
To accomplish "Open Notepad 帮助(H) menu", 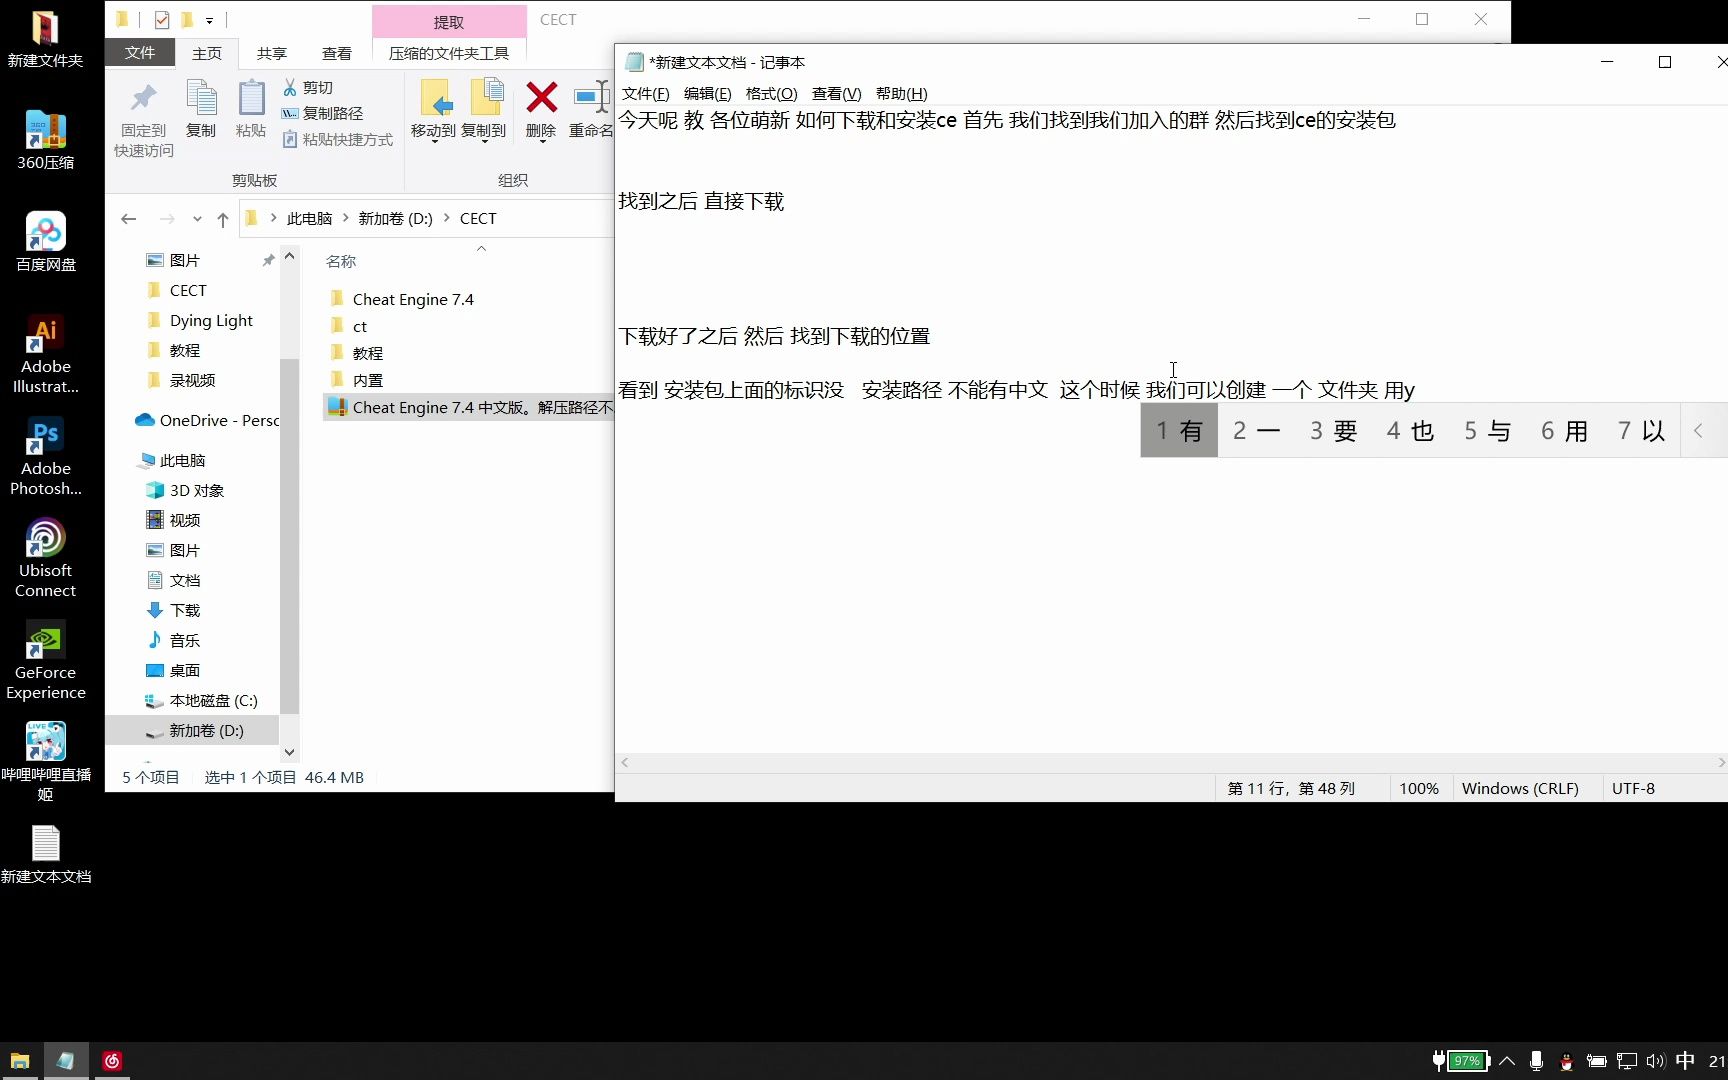I will (902, 93).
